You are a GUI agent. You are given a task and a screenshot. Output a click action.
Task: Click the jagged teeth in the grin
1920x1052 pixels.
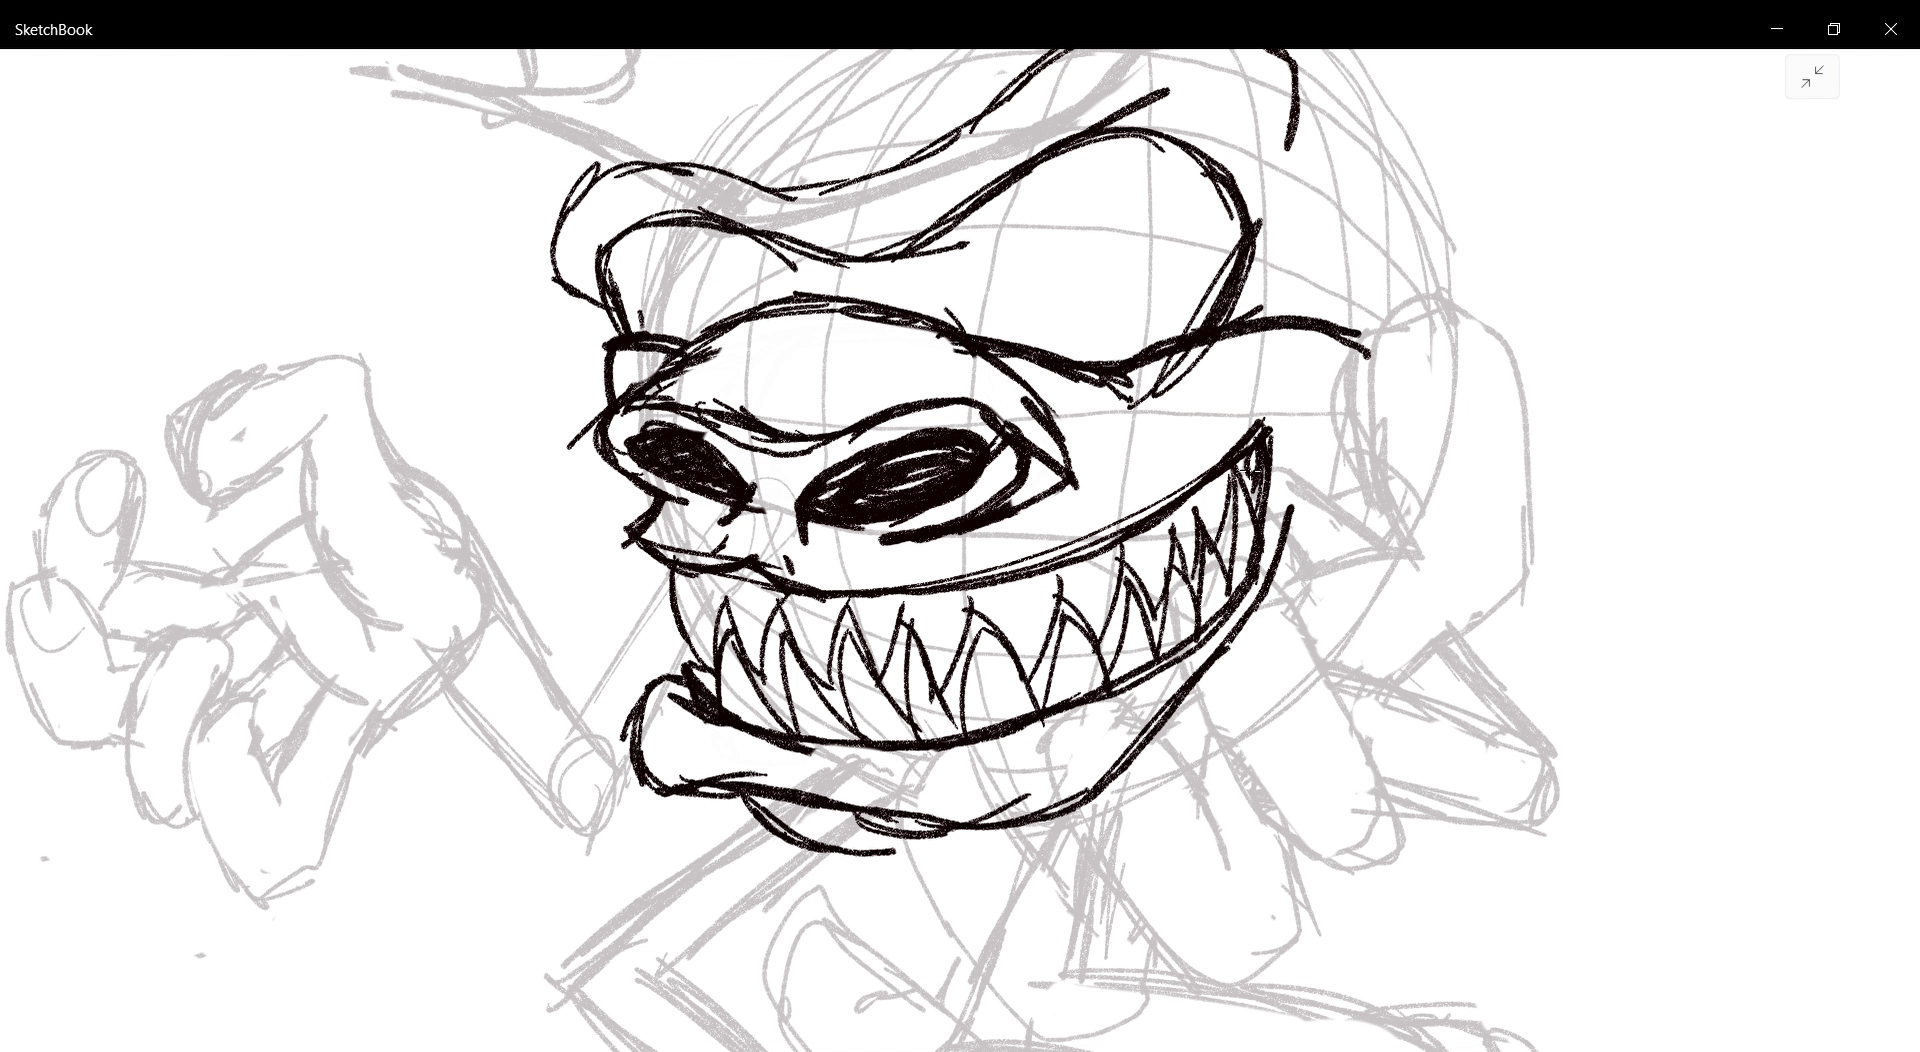960,650
